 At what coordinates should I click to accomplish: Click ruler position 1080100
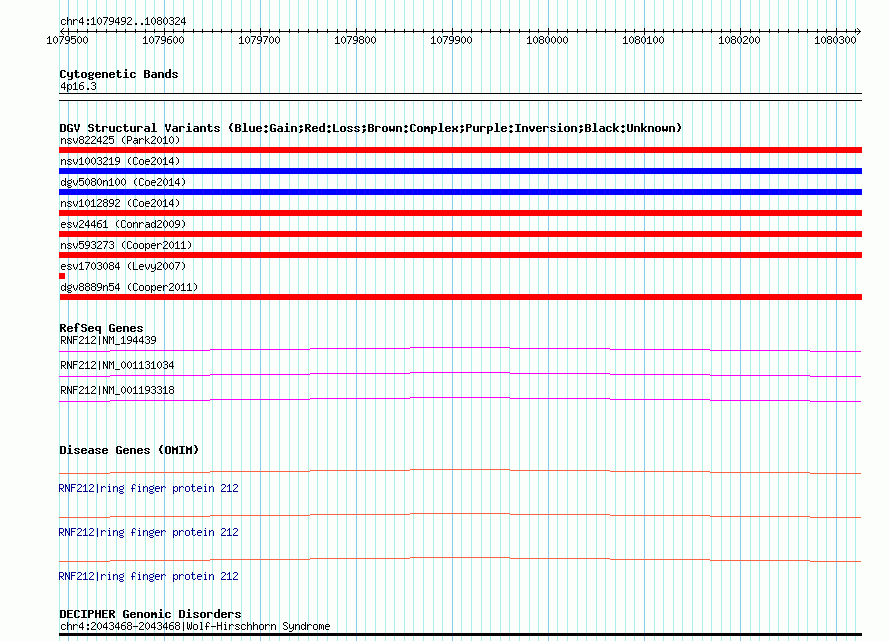643,40
